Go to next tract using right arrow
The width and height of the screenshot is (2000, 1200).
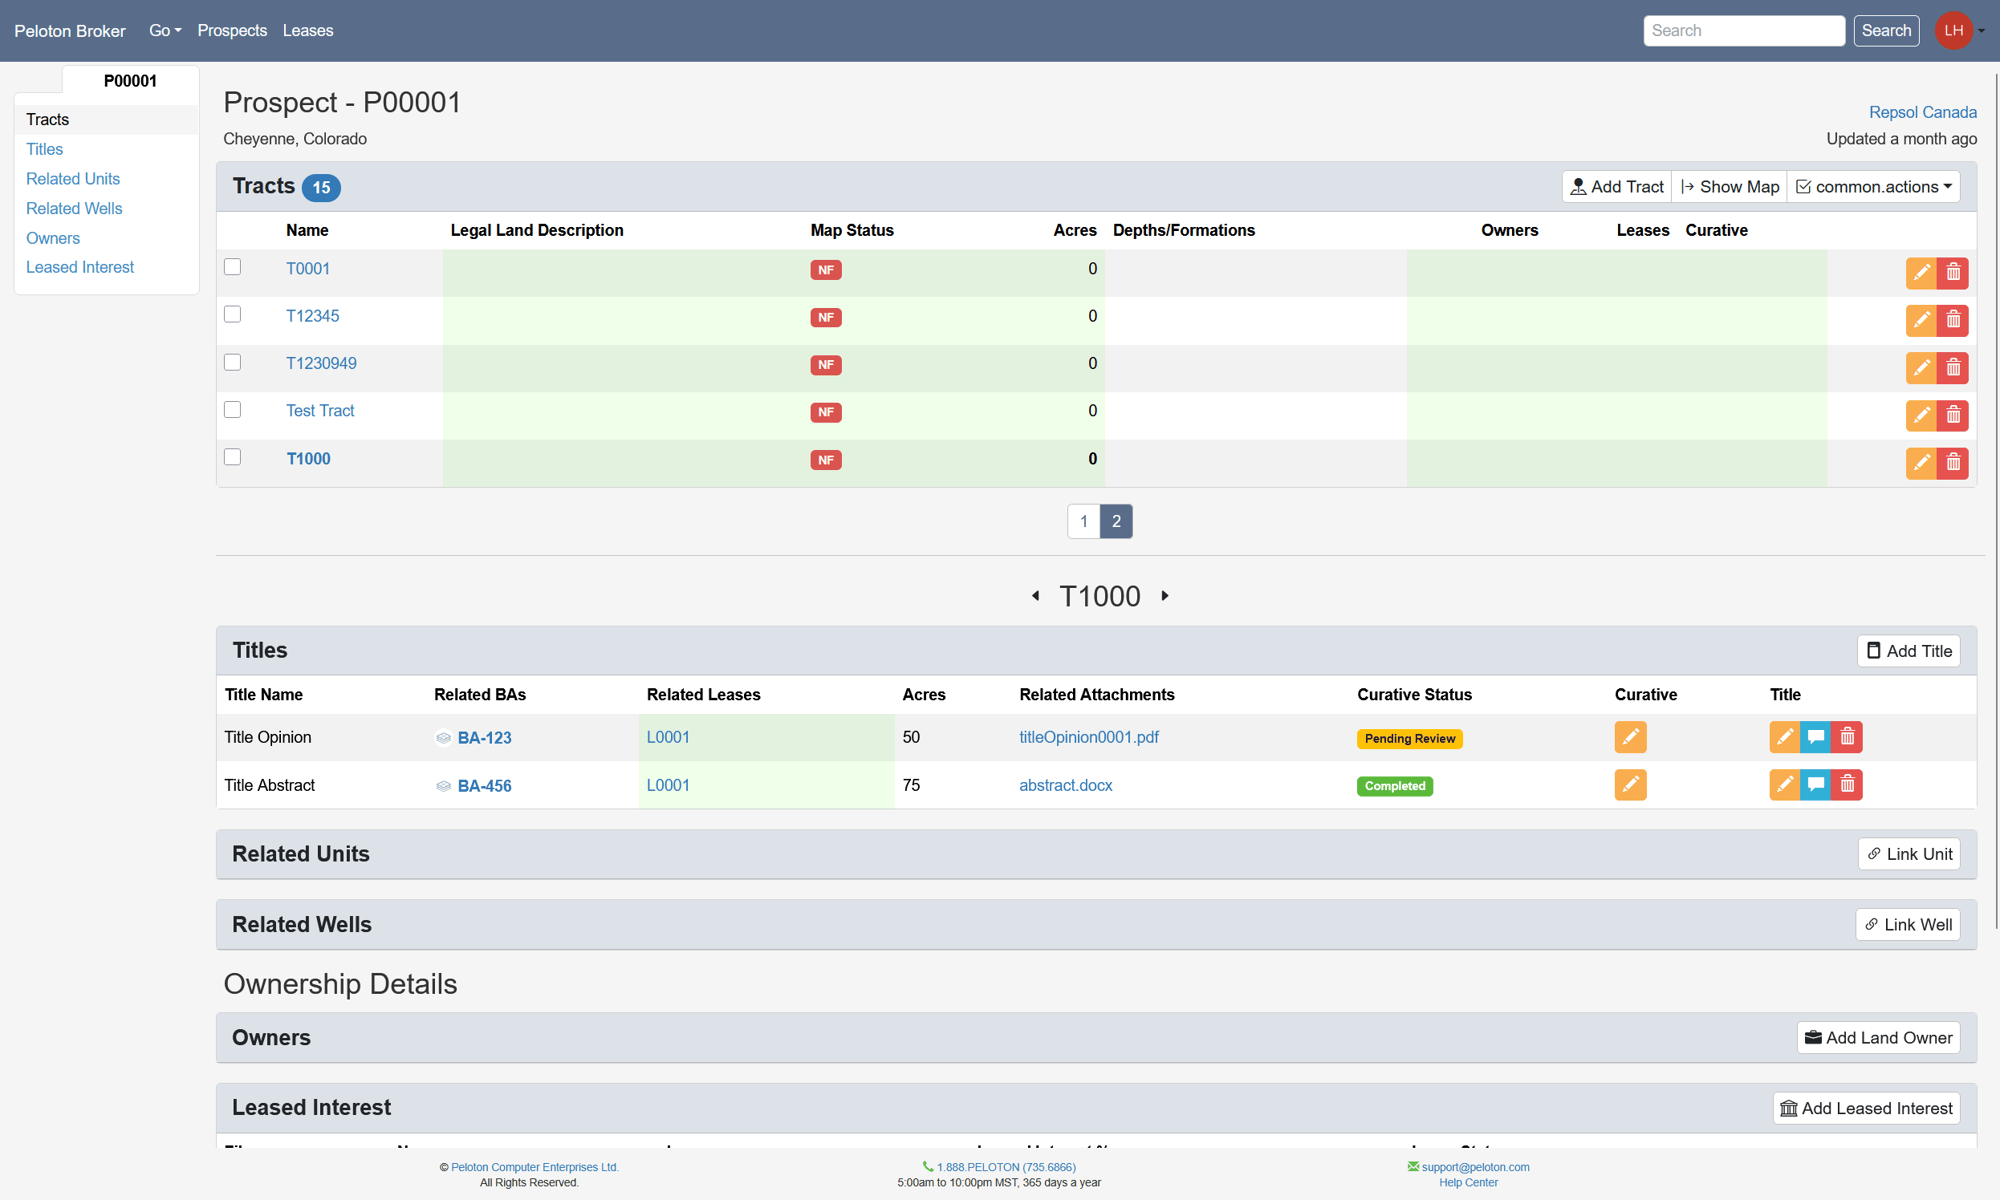(x=1165, y=596)
